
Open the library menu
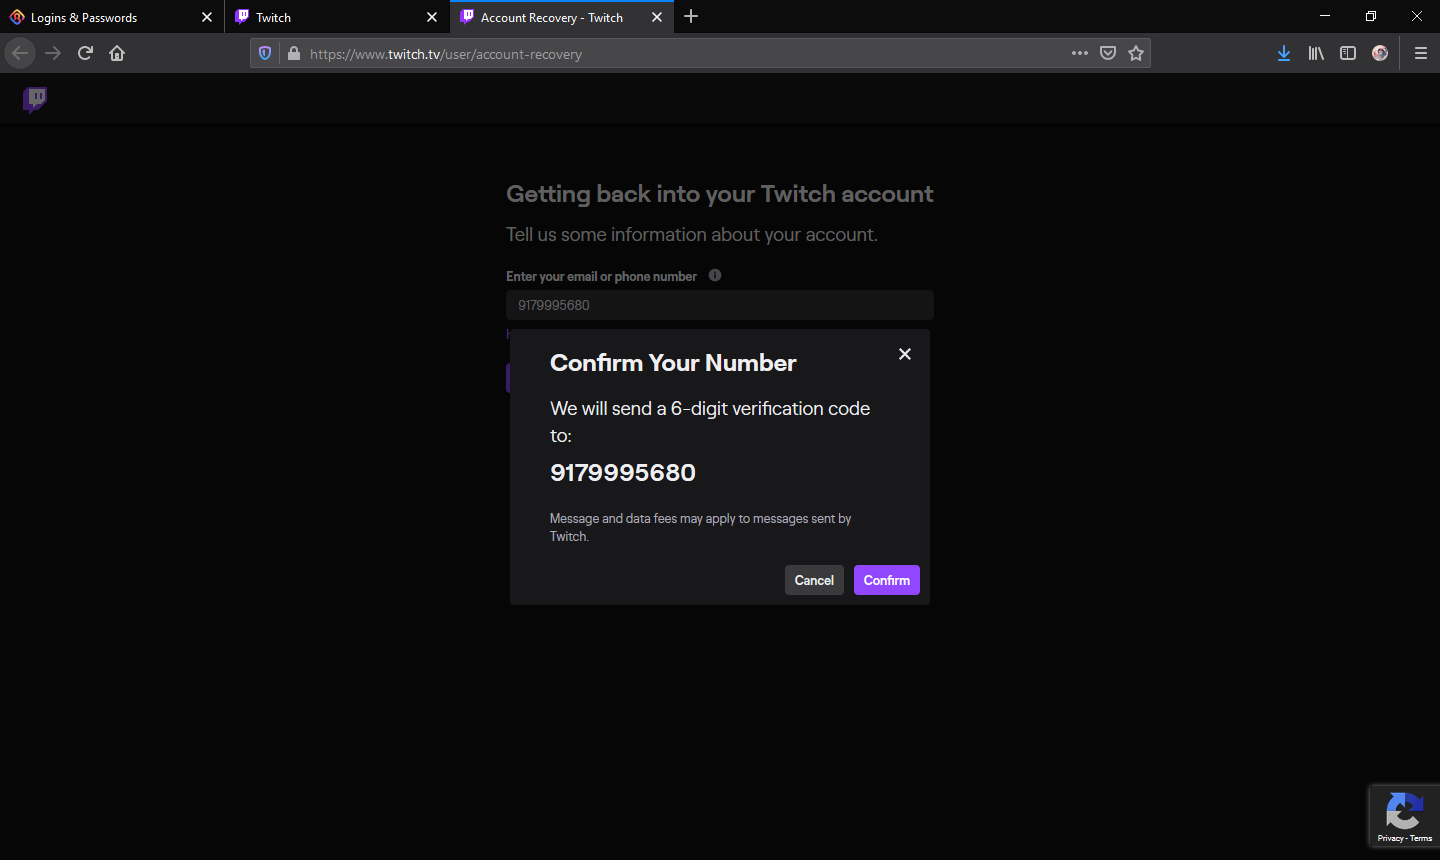[1316, 53]
